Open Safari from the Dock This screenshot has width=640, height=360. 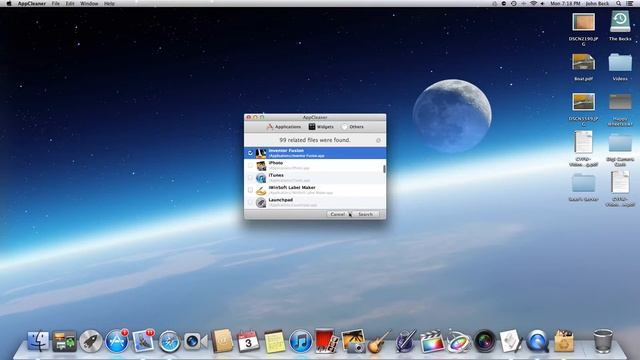[x=169, y=341]
